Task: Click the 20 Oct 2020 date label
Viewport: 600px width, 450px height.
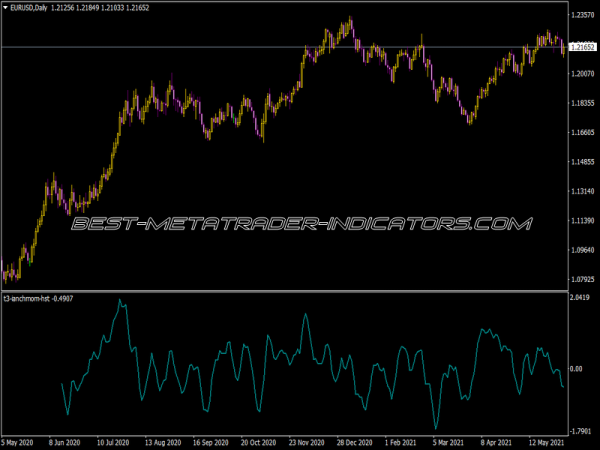Action: [258, 443]
